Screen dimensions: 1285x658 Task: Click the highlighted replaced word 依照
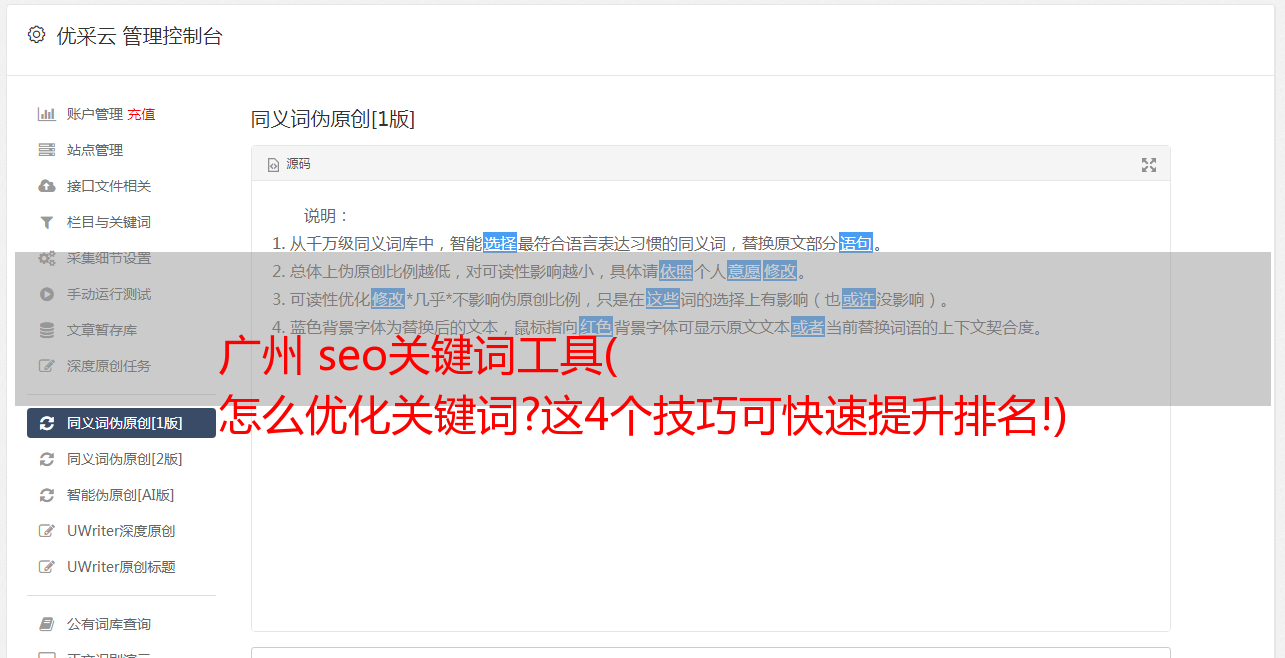click(676, 271)
